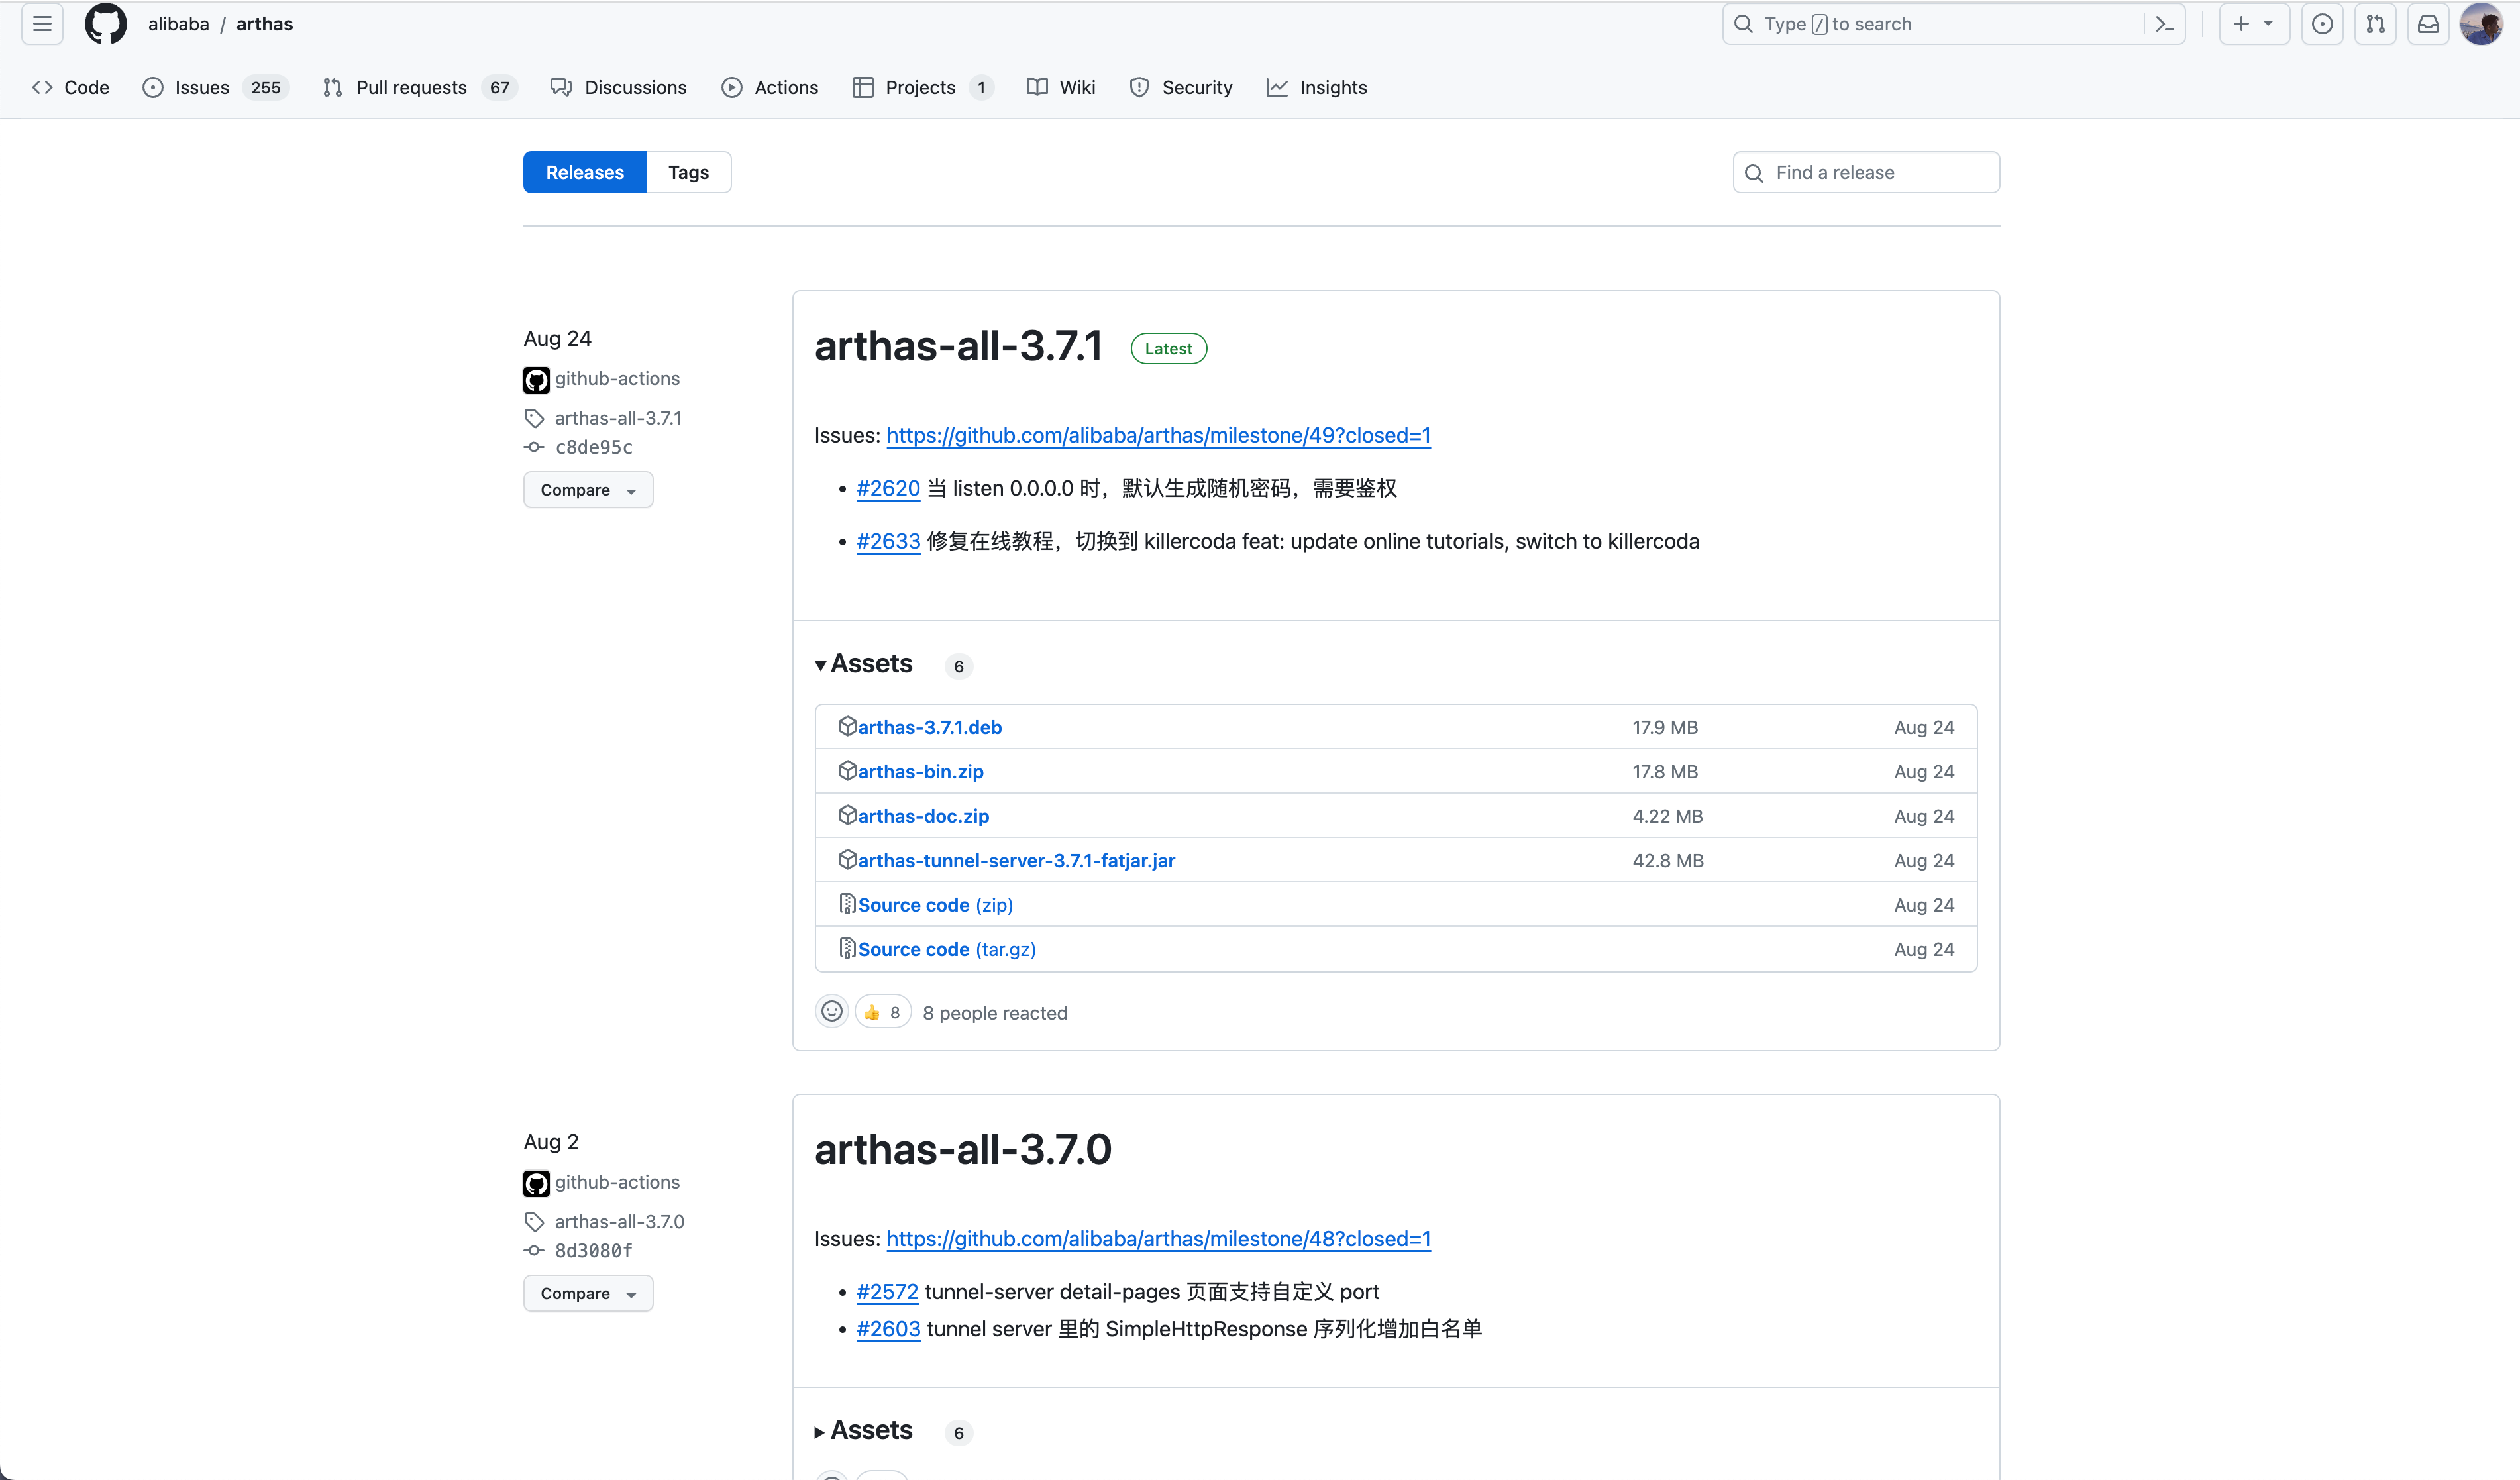
Task: Click the commit icon beside 8d3080f
Action: [534, 1251]
